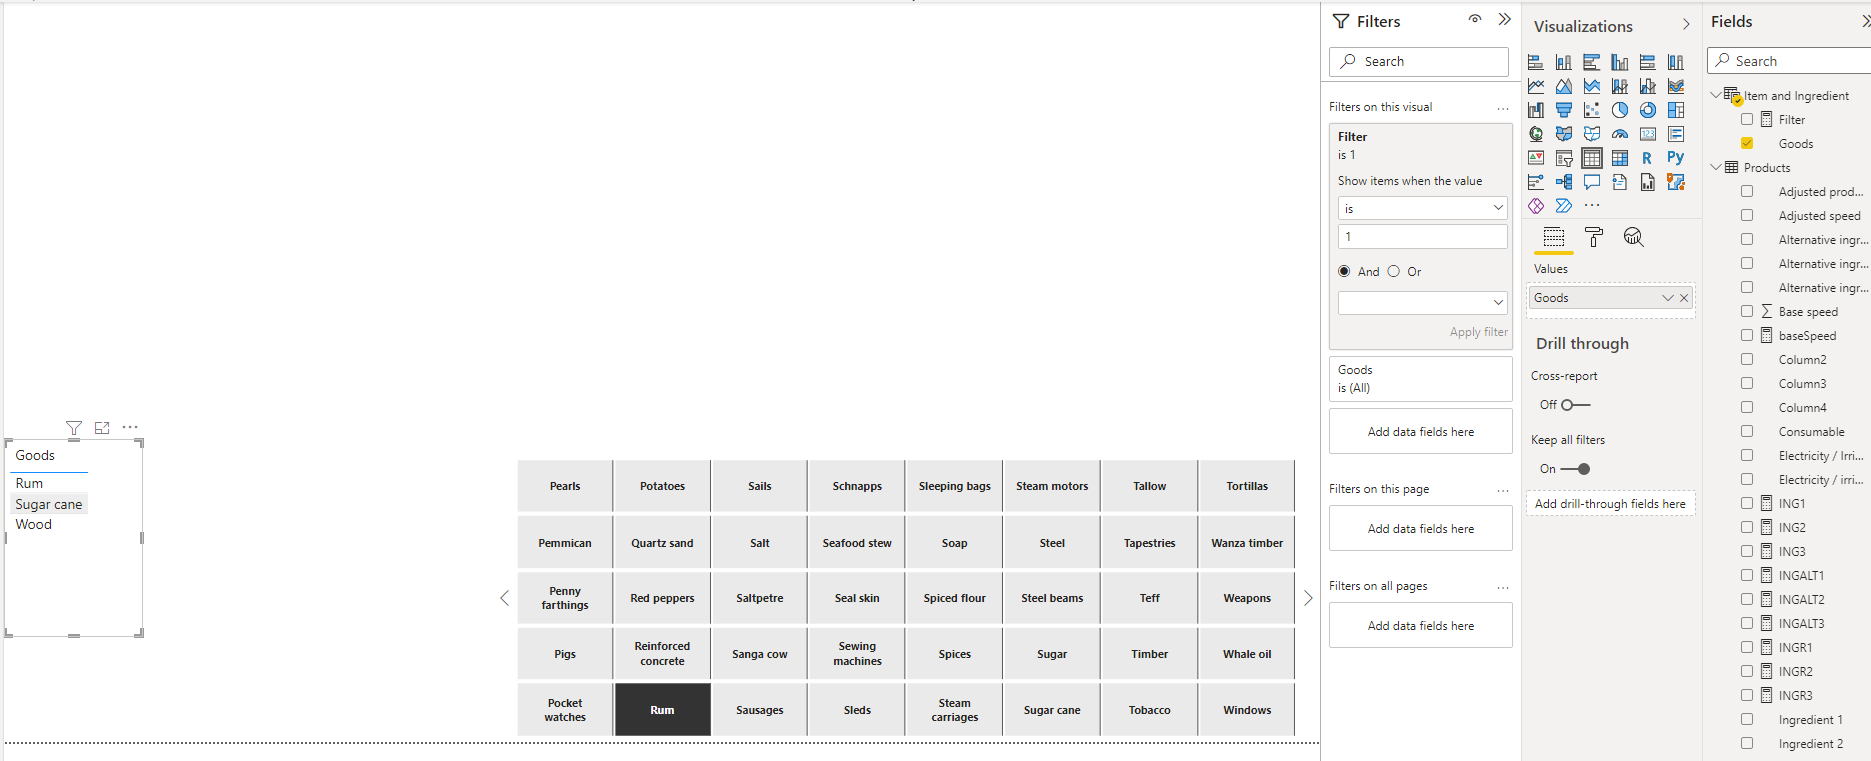Open the Format paint roller tab

pyautogui.click(x=1594, y=237)
